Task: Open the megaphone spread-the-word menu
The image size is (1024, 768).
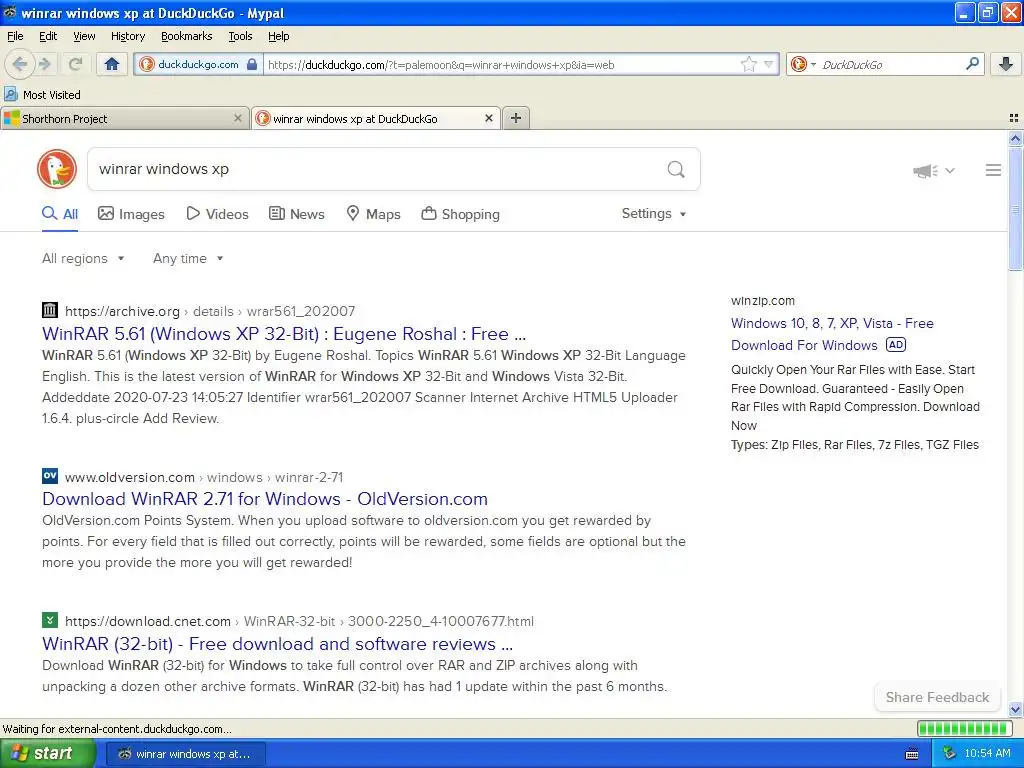Action: point(934,170)
